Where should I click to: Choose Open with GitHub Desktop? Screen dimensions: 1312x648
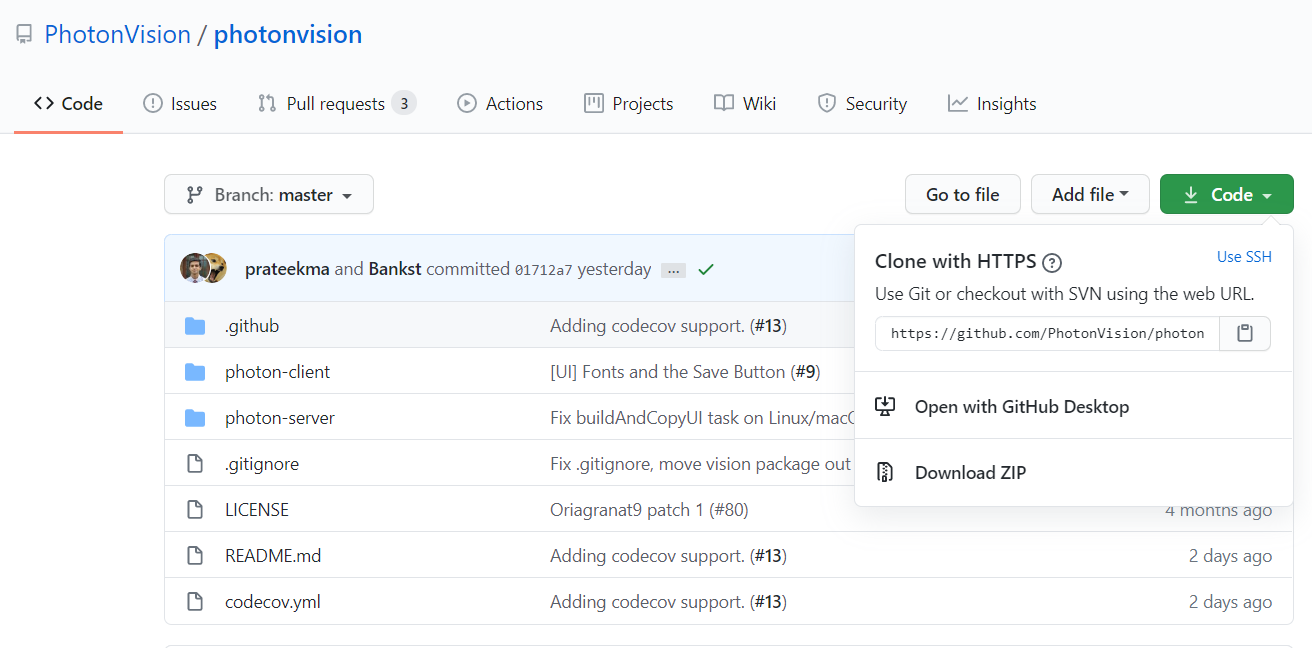(1021, 407)
